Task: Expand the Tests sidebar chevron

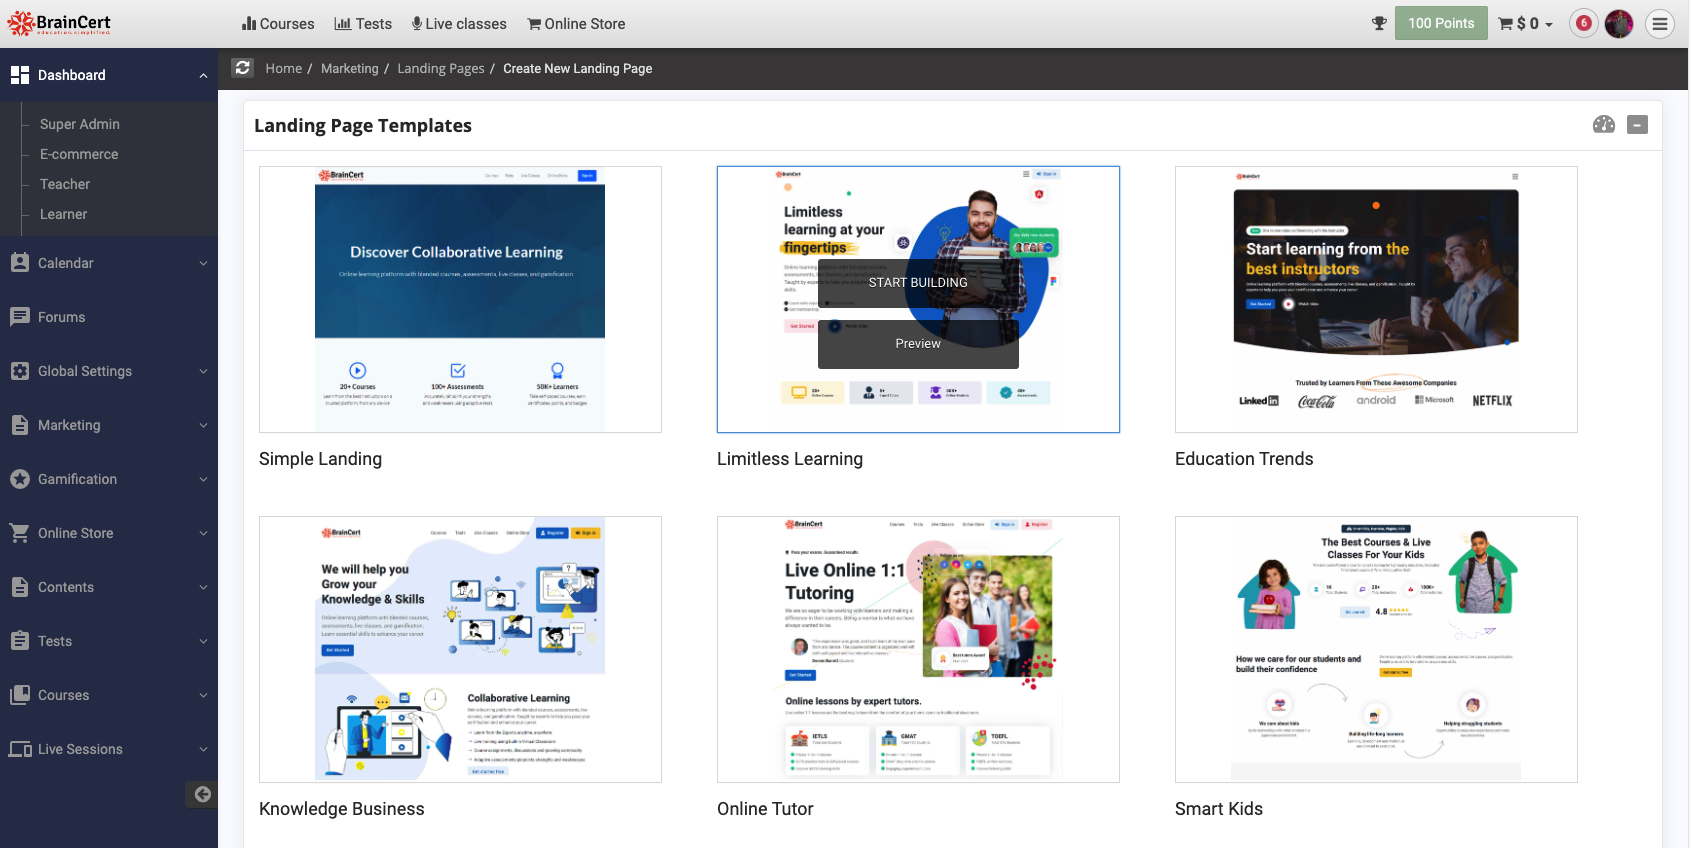Action: coord(203,641)
